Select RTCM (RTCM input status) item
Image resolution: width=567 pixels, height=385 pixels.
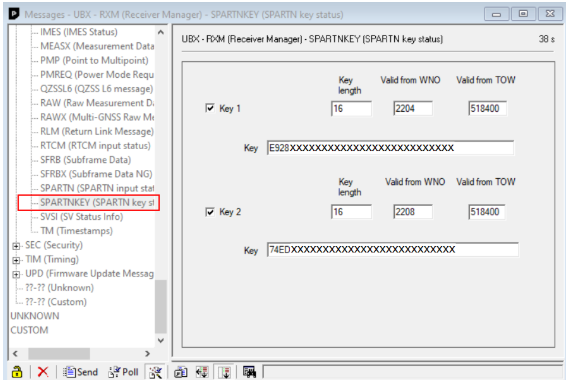tap(95, 145)
